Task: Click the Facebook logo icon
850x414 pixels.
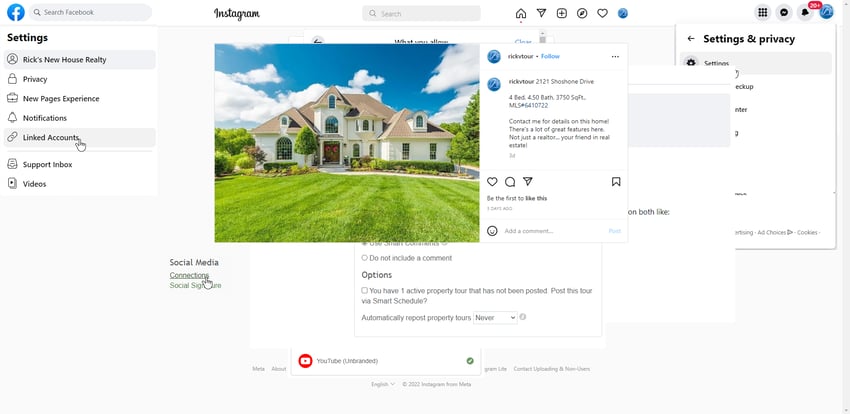Action: (16, 12)
